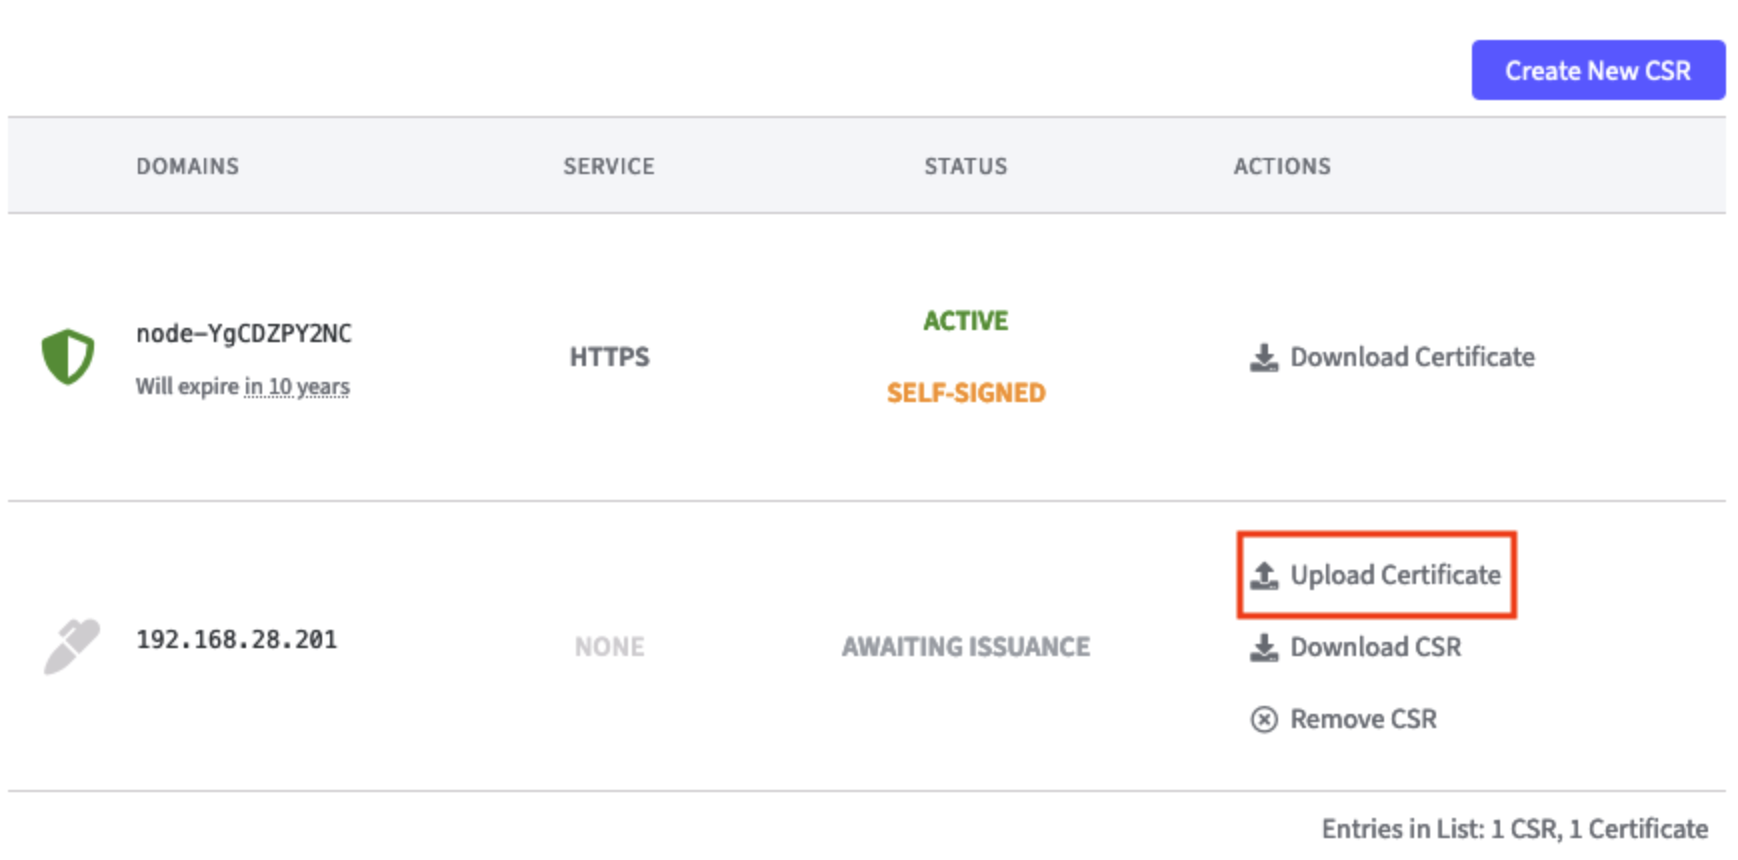Click the Remove CSR circled-x icon

click(x=1264, y=719)
